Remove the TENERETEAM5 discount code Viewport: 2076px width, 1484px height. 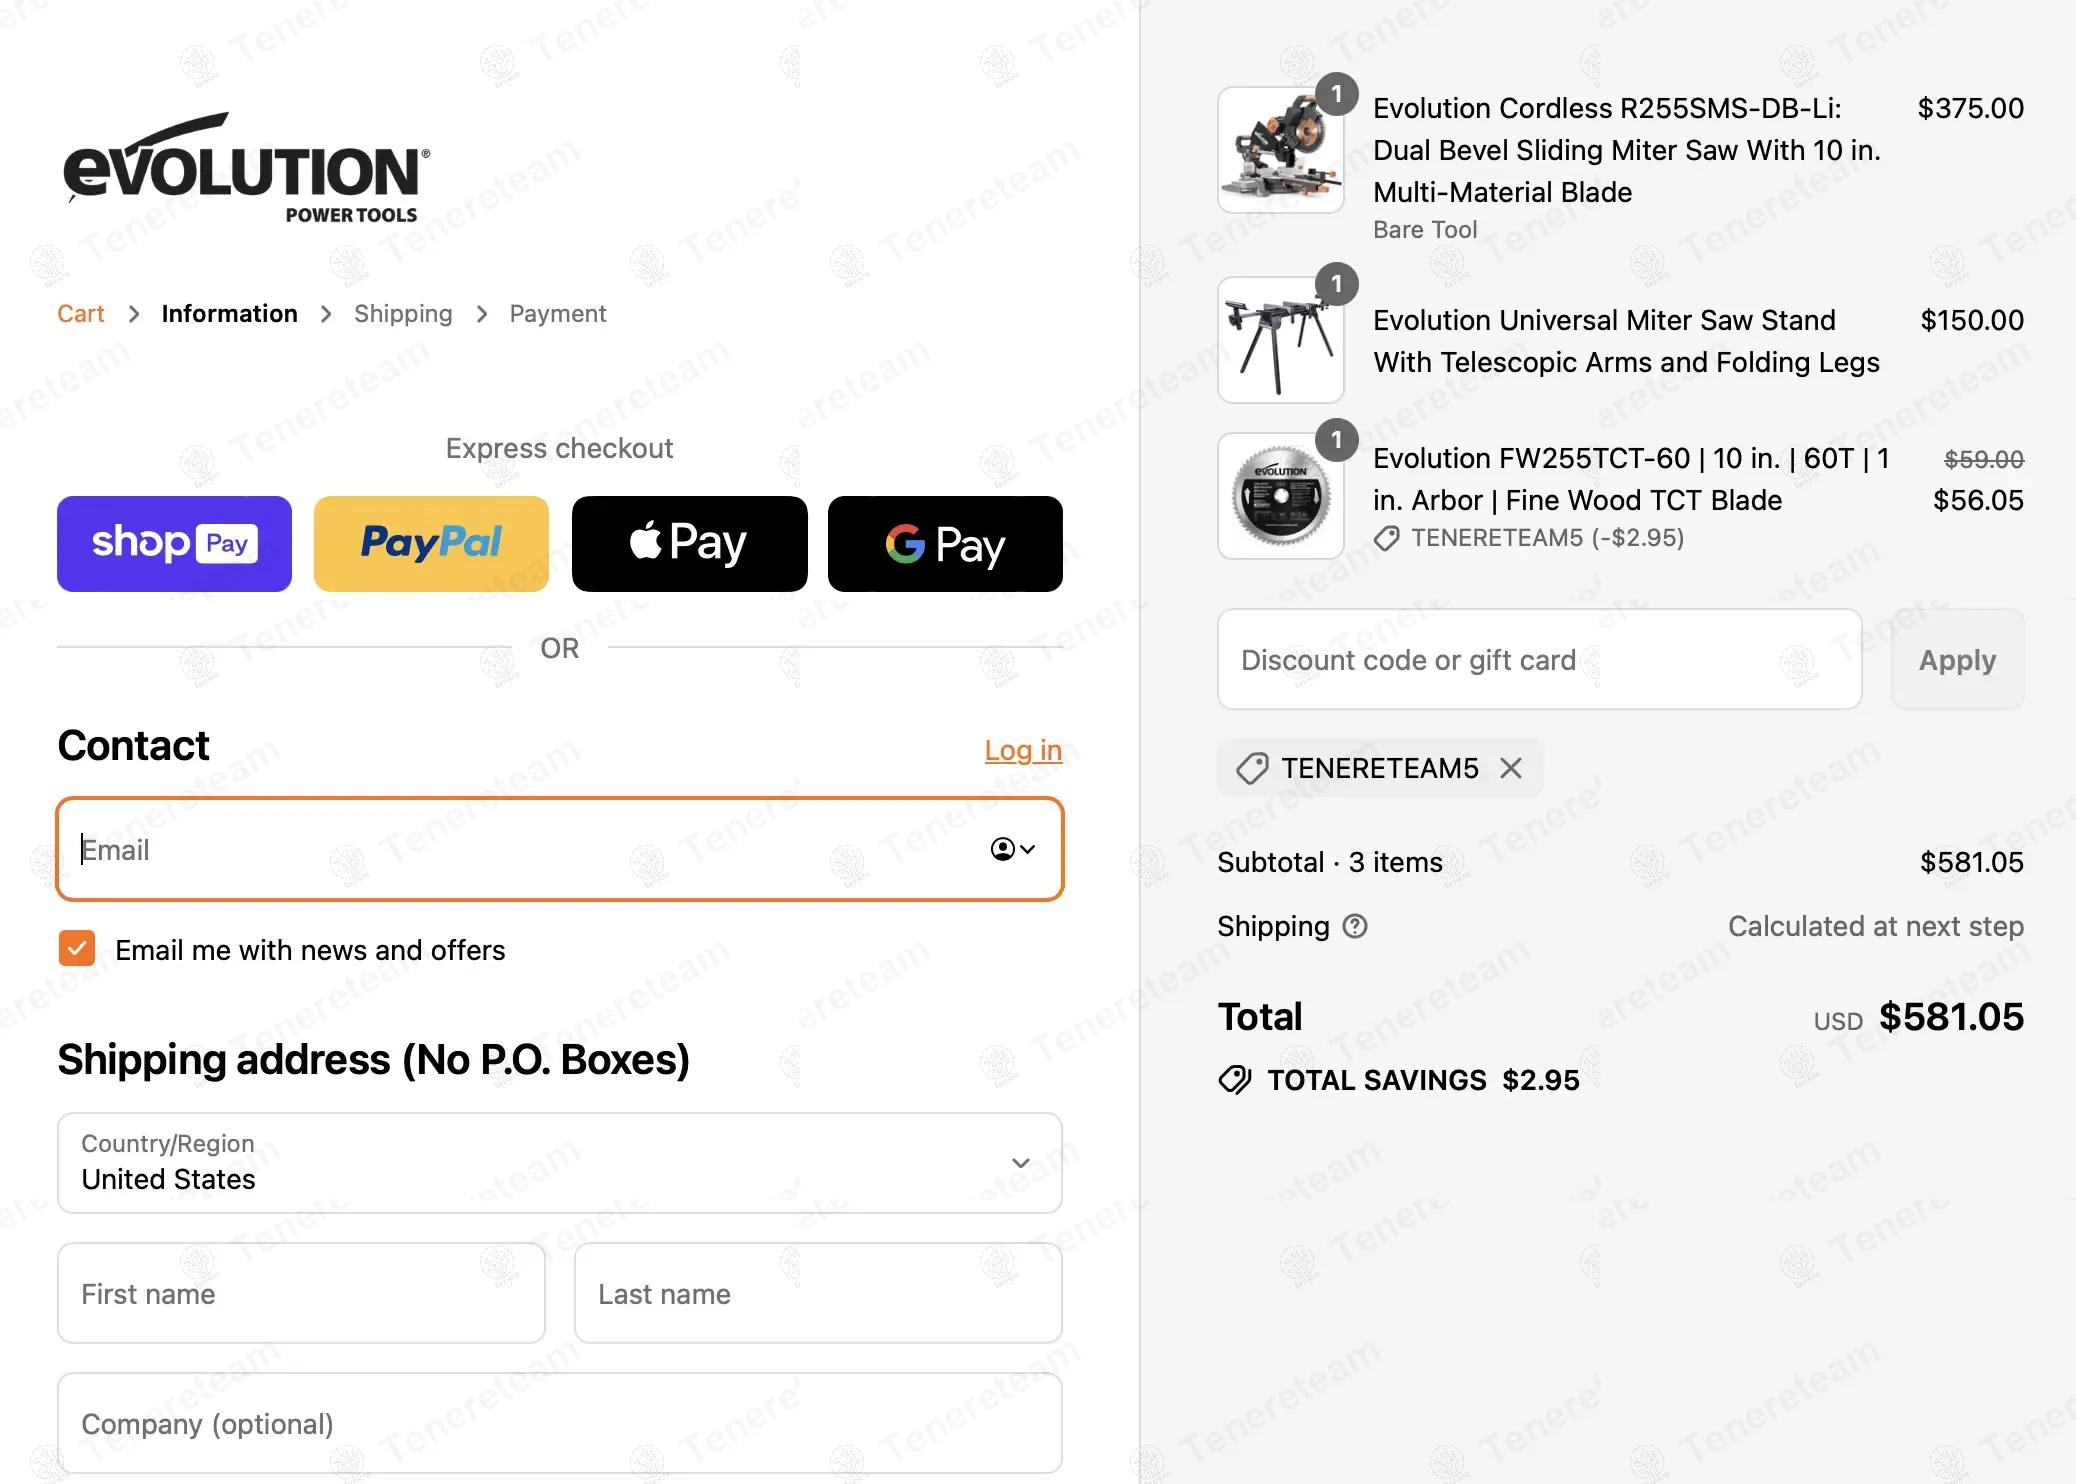(1511, 768)
